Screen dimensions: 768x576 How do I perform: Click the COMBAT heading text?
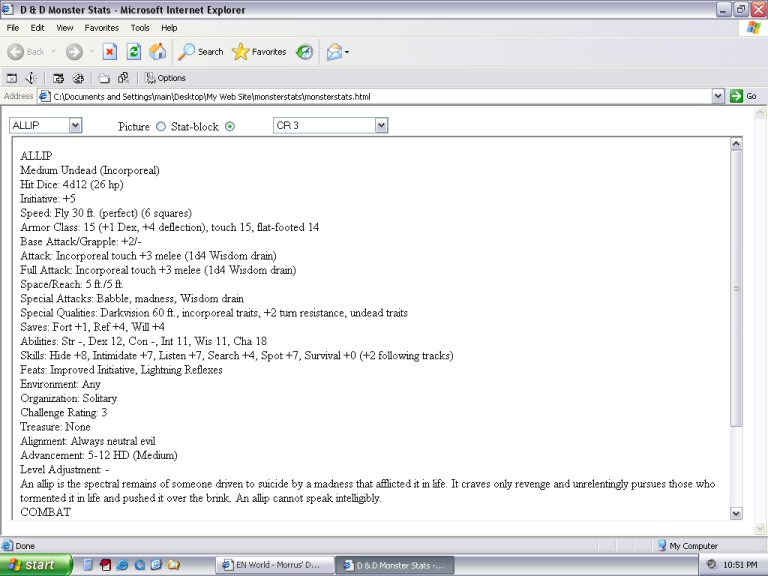tap(45, 512)
